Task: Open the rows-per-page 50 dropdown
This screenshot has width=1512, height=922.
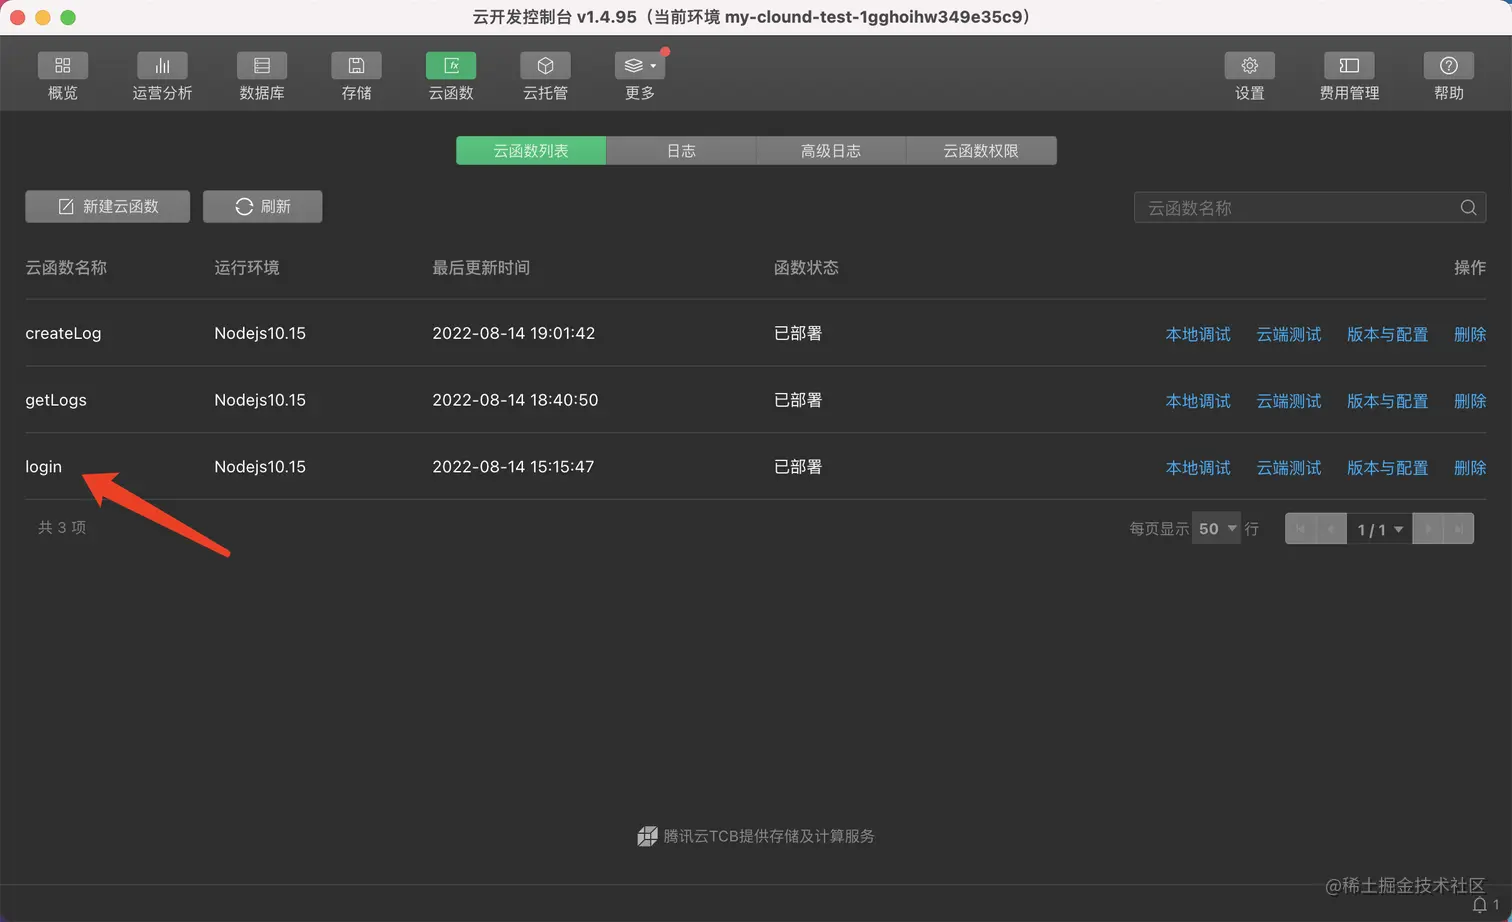Action: coord(1217,528)
